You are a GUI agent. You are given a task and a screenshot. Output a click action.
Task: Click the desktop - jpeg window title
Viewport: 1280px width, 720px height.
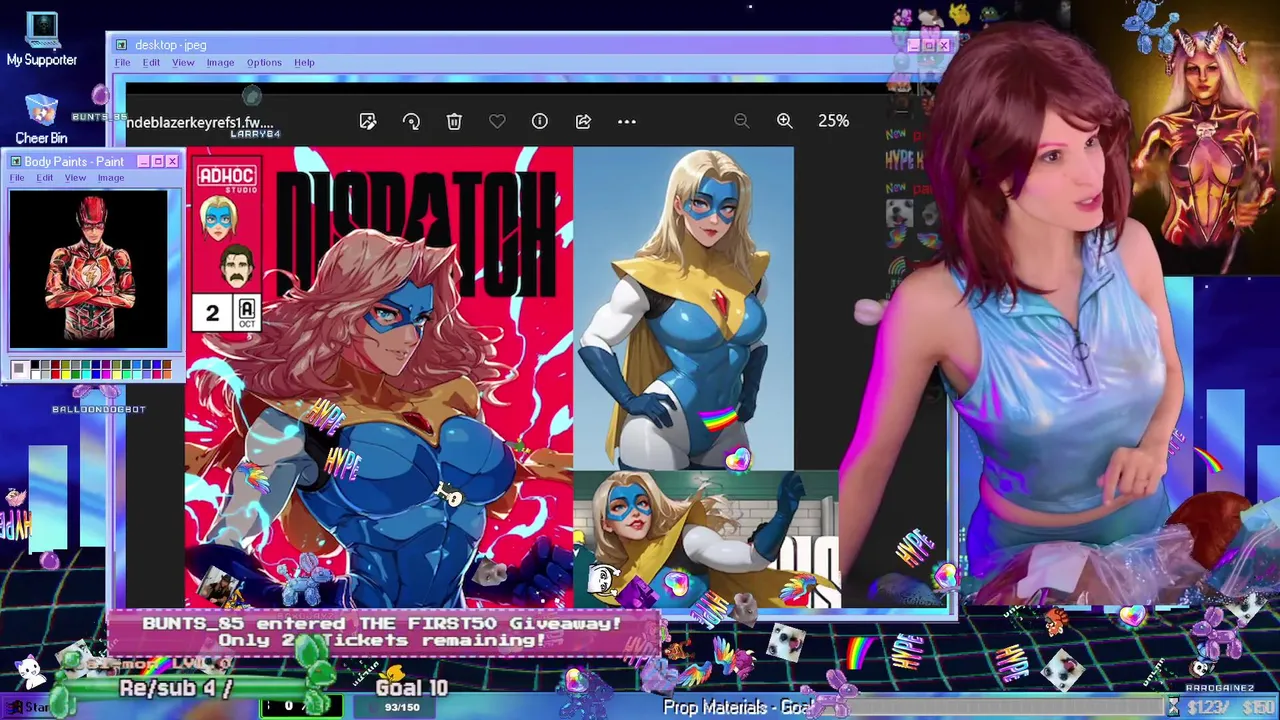coord(171,45)
